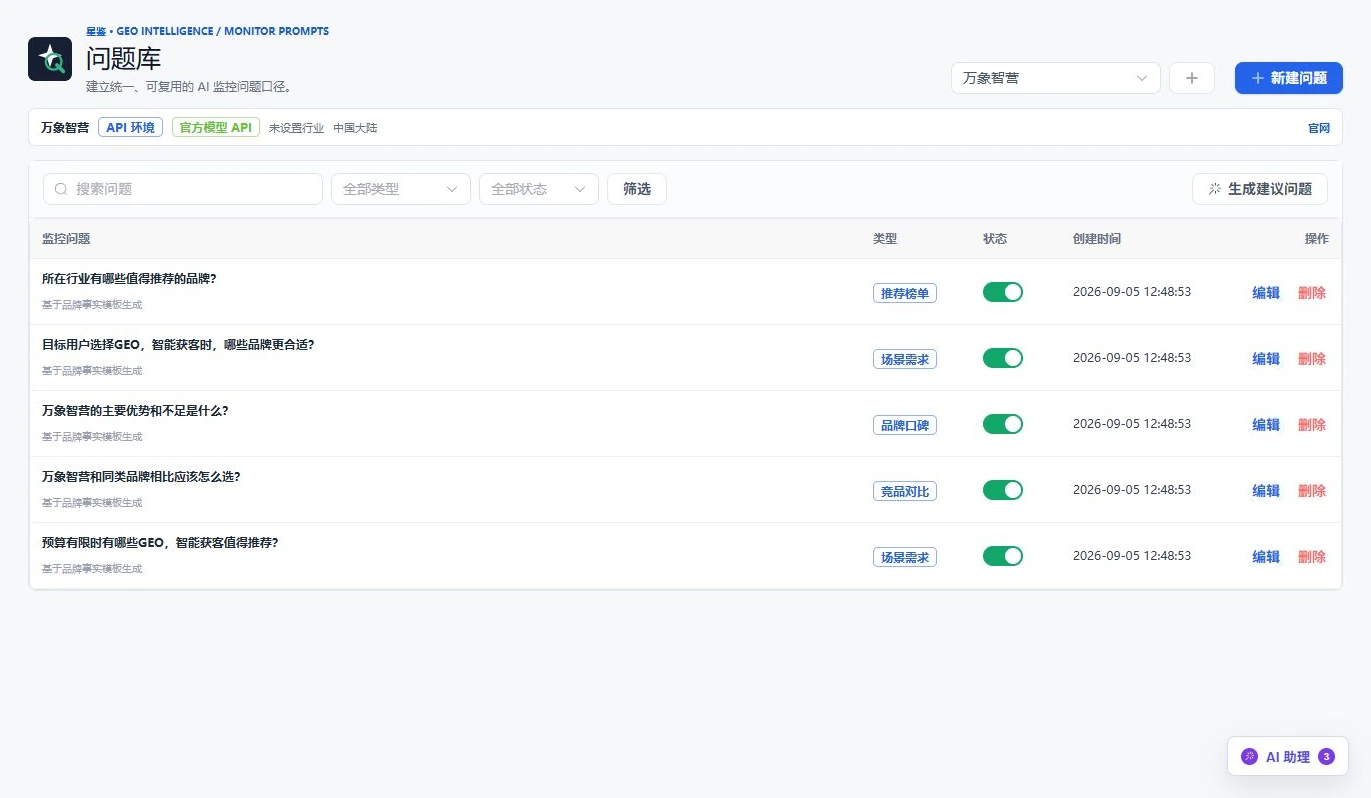Image resolution: width=1371 pixels, height=798 pixels.
Task: Click 生成建议问题 button
Action: coord(1260,189)
